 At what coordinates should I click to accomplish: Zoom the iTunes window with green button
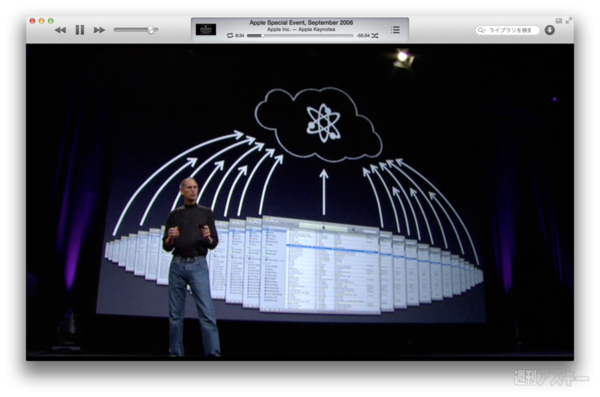(51, 21)
